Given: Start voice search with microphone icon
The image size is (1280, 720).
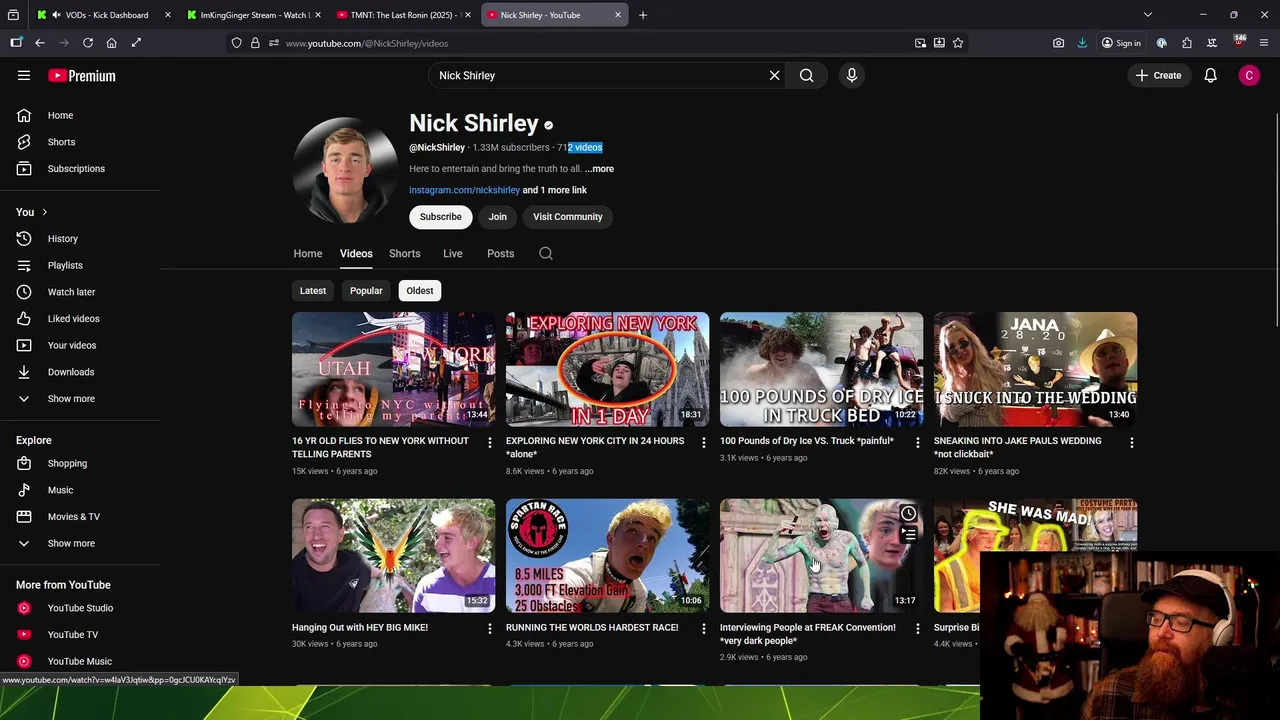Looking at the screenshot, I should tap(852, 75).
